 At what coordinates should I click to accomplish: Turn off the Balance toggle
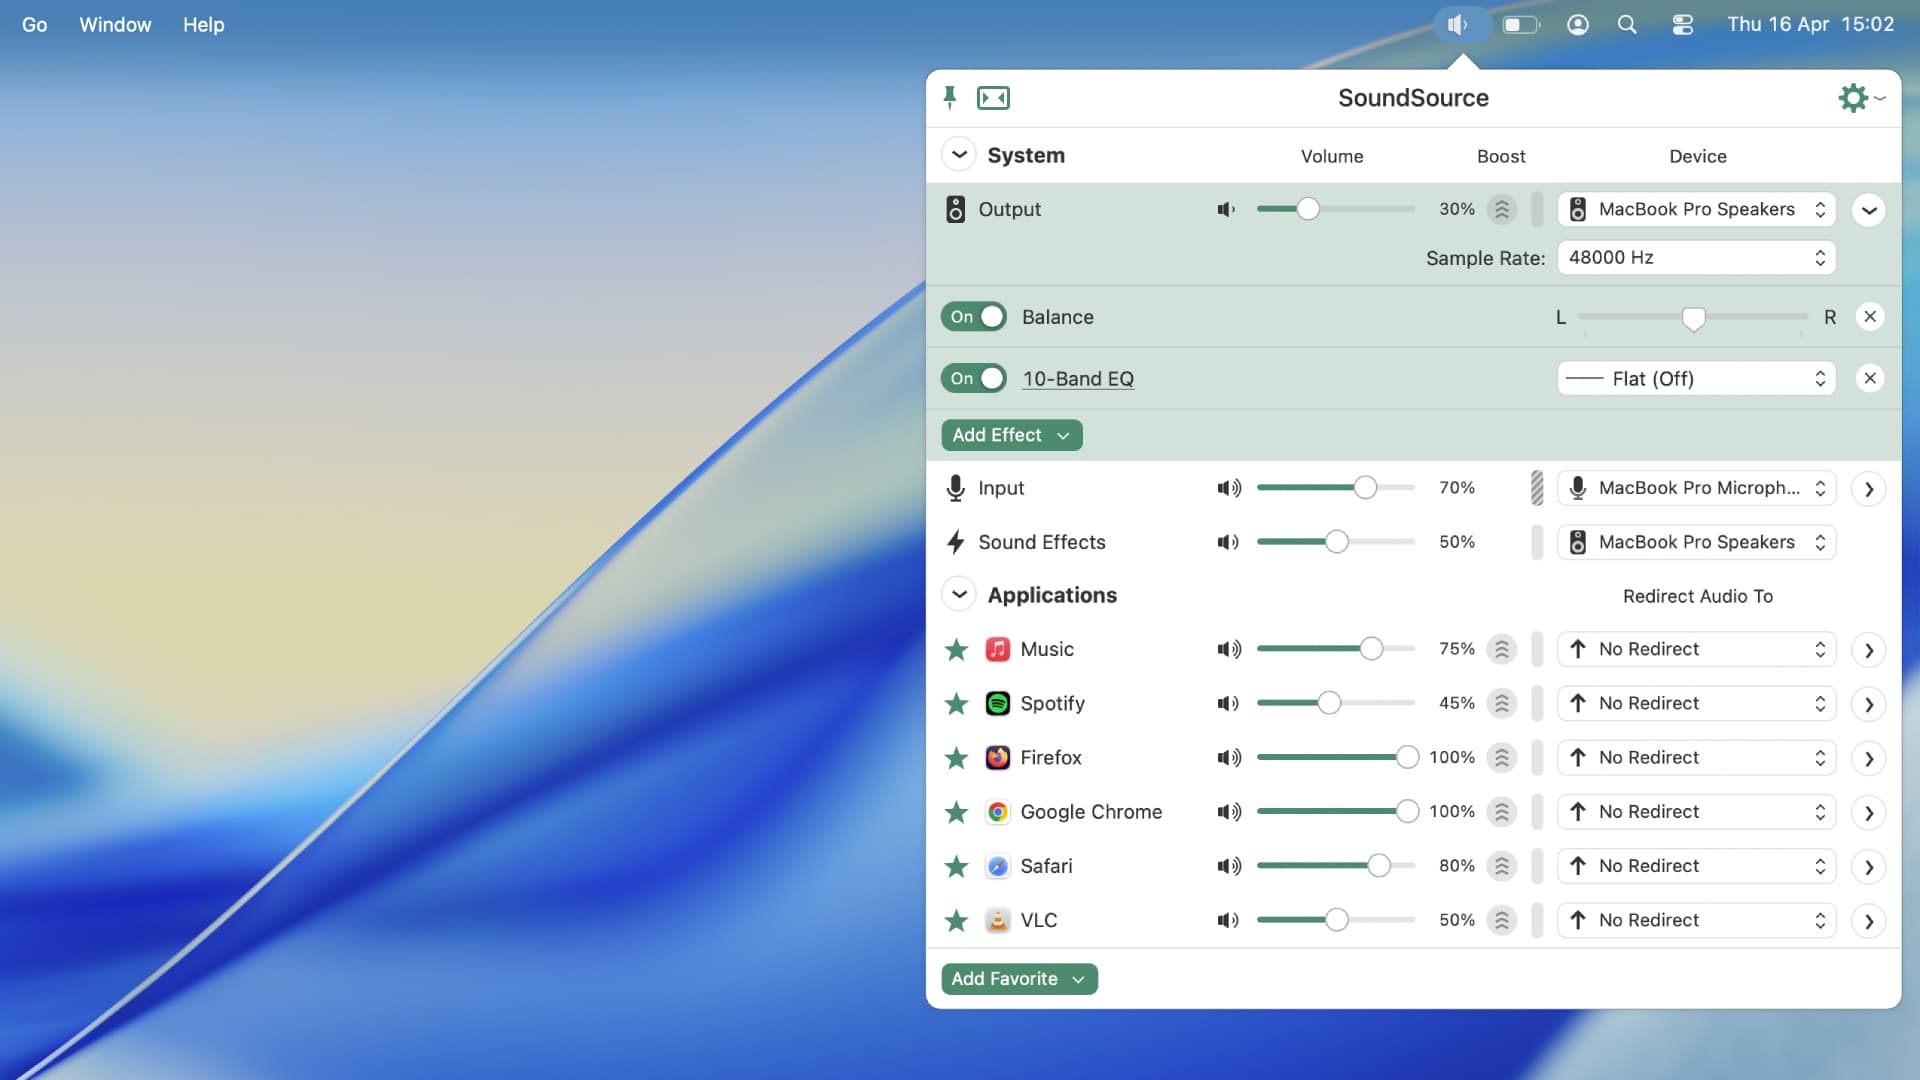coord(973,317)
